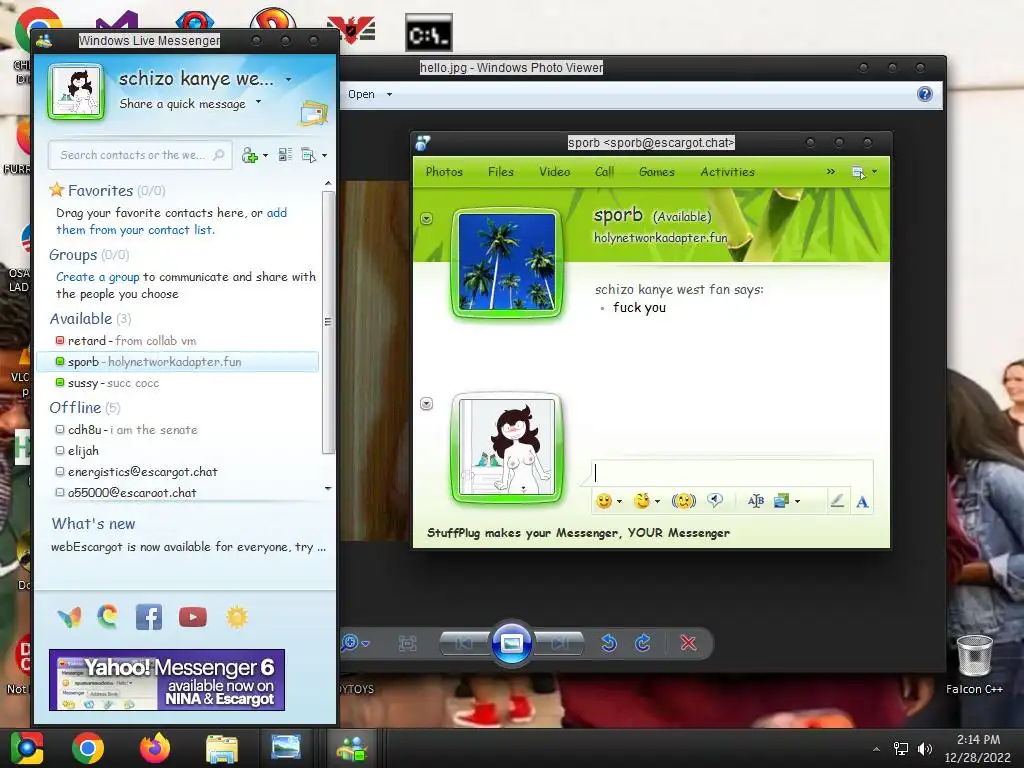Click the YouTube icon in Messenger
This screenshot has width=1024, height=768.
point(193,617)
